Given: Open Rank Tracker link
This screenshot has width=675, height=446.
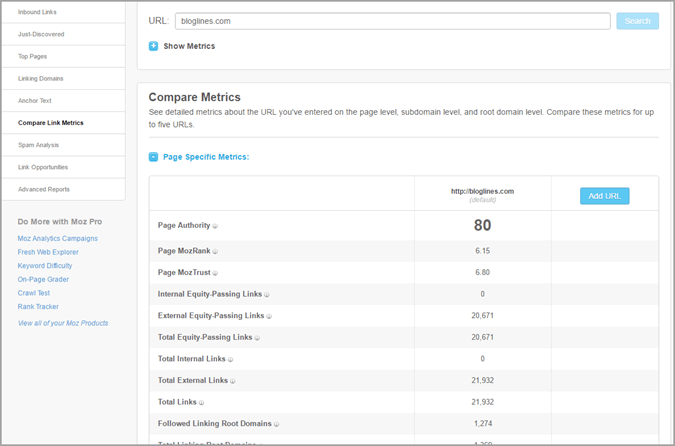Looking at the screenshot, I should pyautogui.click(x=38, y=307).
